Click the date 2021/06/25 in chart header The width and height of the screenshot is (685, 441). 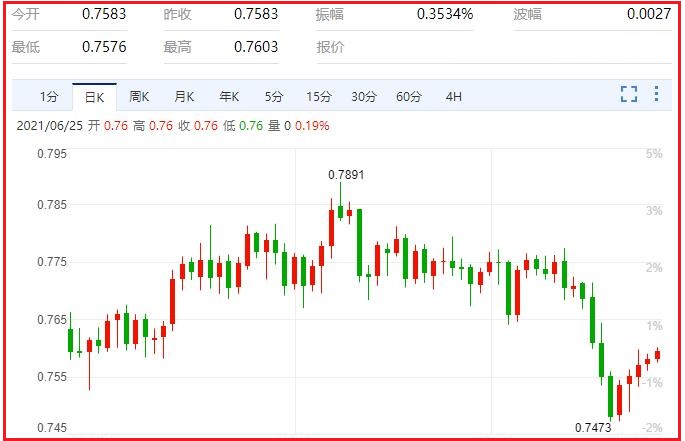(49, 126)
